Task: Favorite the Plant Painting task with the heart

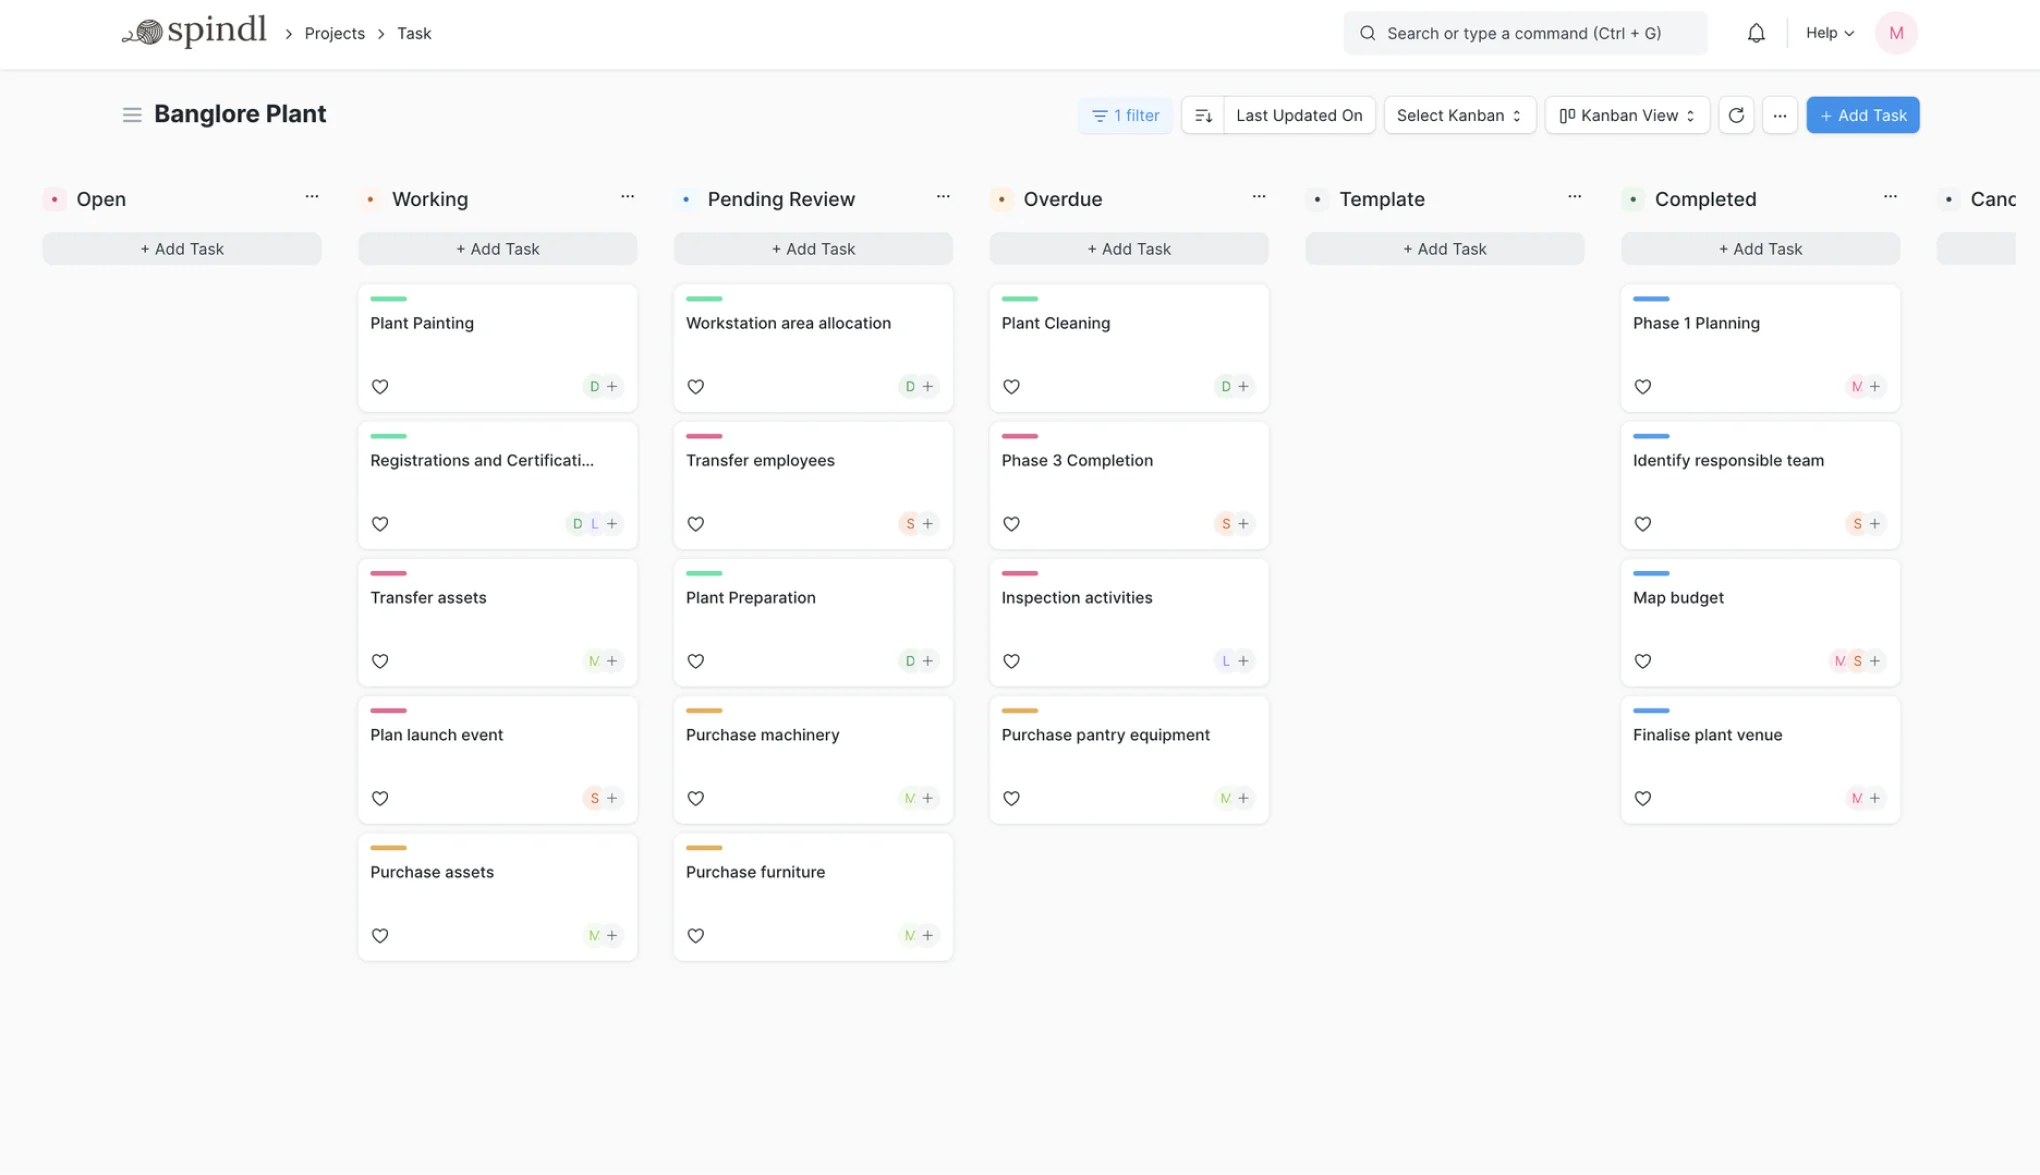Action: click(x=380, y=386)
